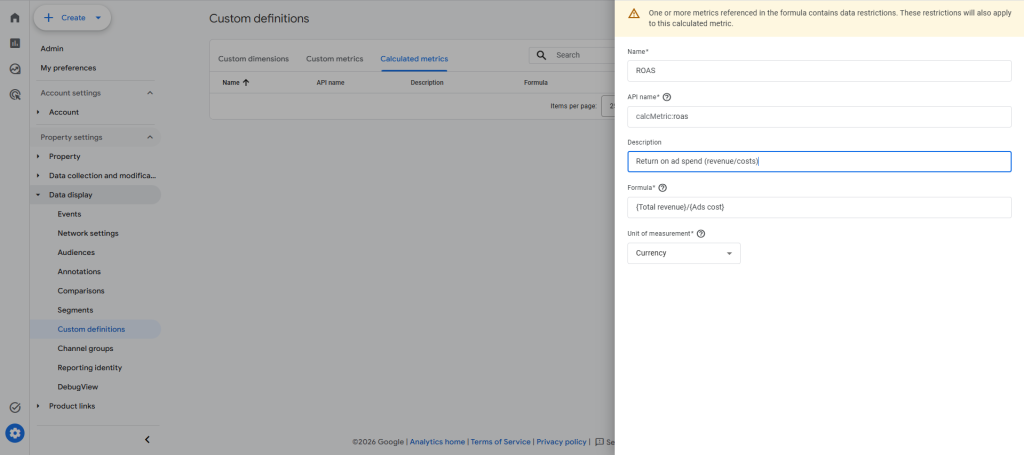This screenshot has height=455, width=1024.
Task: Click the checkmark icon above Admin gear
Action: click(14, 407)
